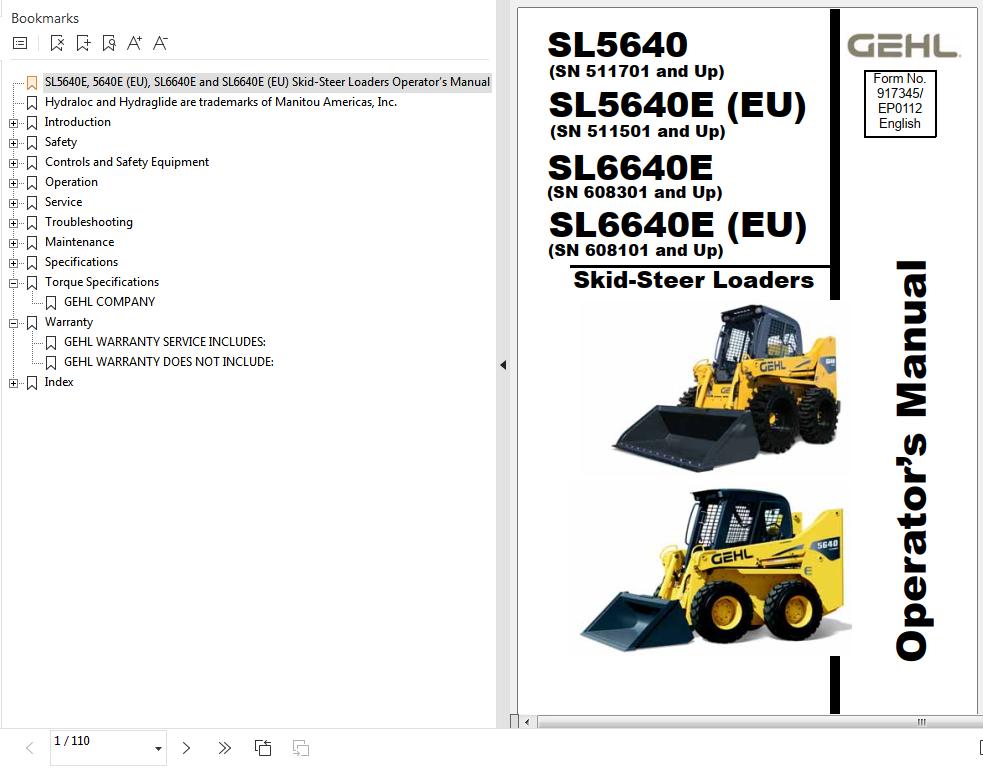Screen dimensions: 983x768
Task: Click the Bookmarks panel title
Action: [x=45, y=18]
